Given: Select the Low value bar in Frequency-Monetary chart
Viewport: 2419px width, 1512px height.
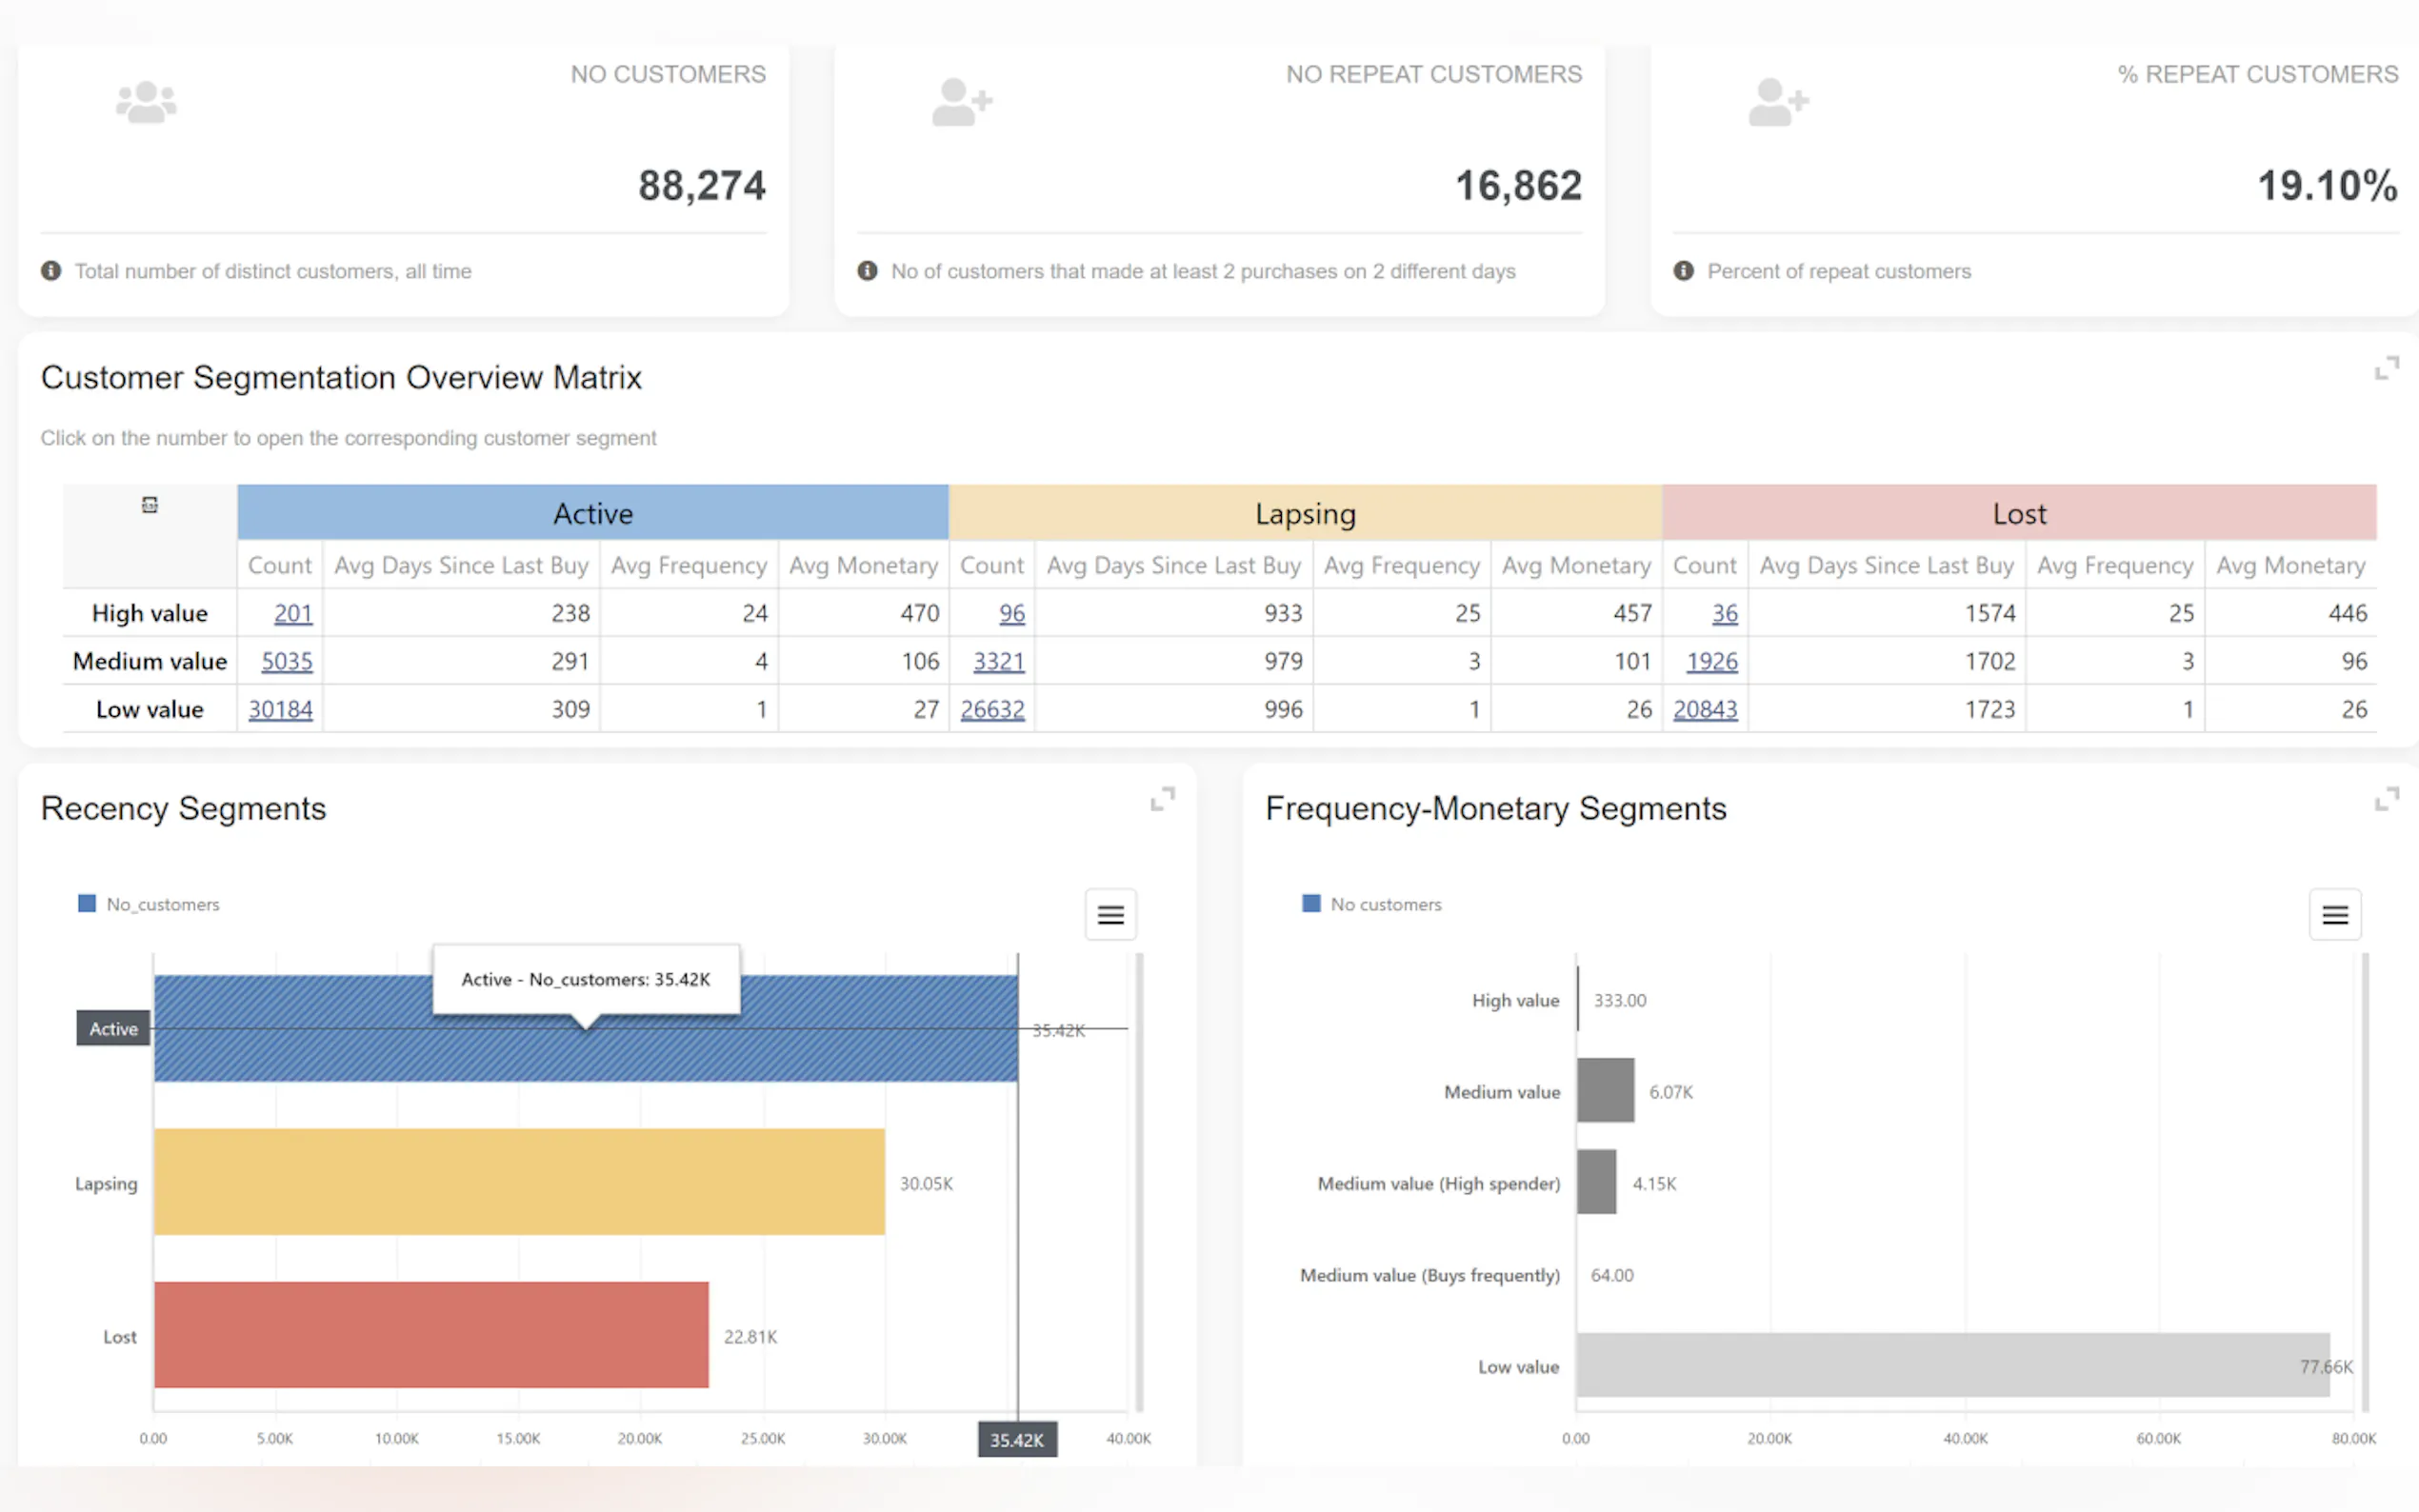Looking at the screenshot, I should point(1950,1365).
